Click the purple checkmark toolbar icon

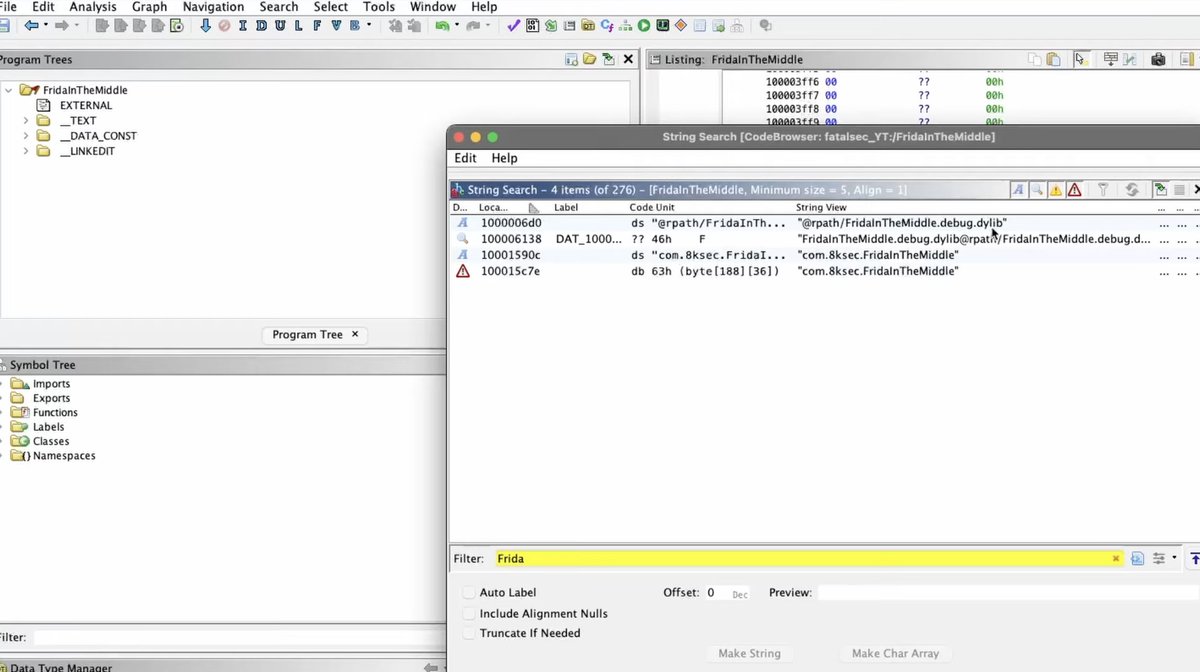point(513,26)
